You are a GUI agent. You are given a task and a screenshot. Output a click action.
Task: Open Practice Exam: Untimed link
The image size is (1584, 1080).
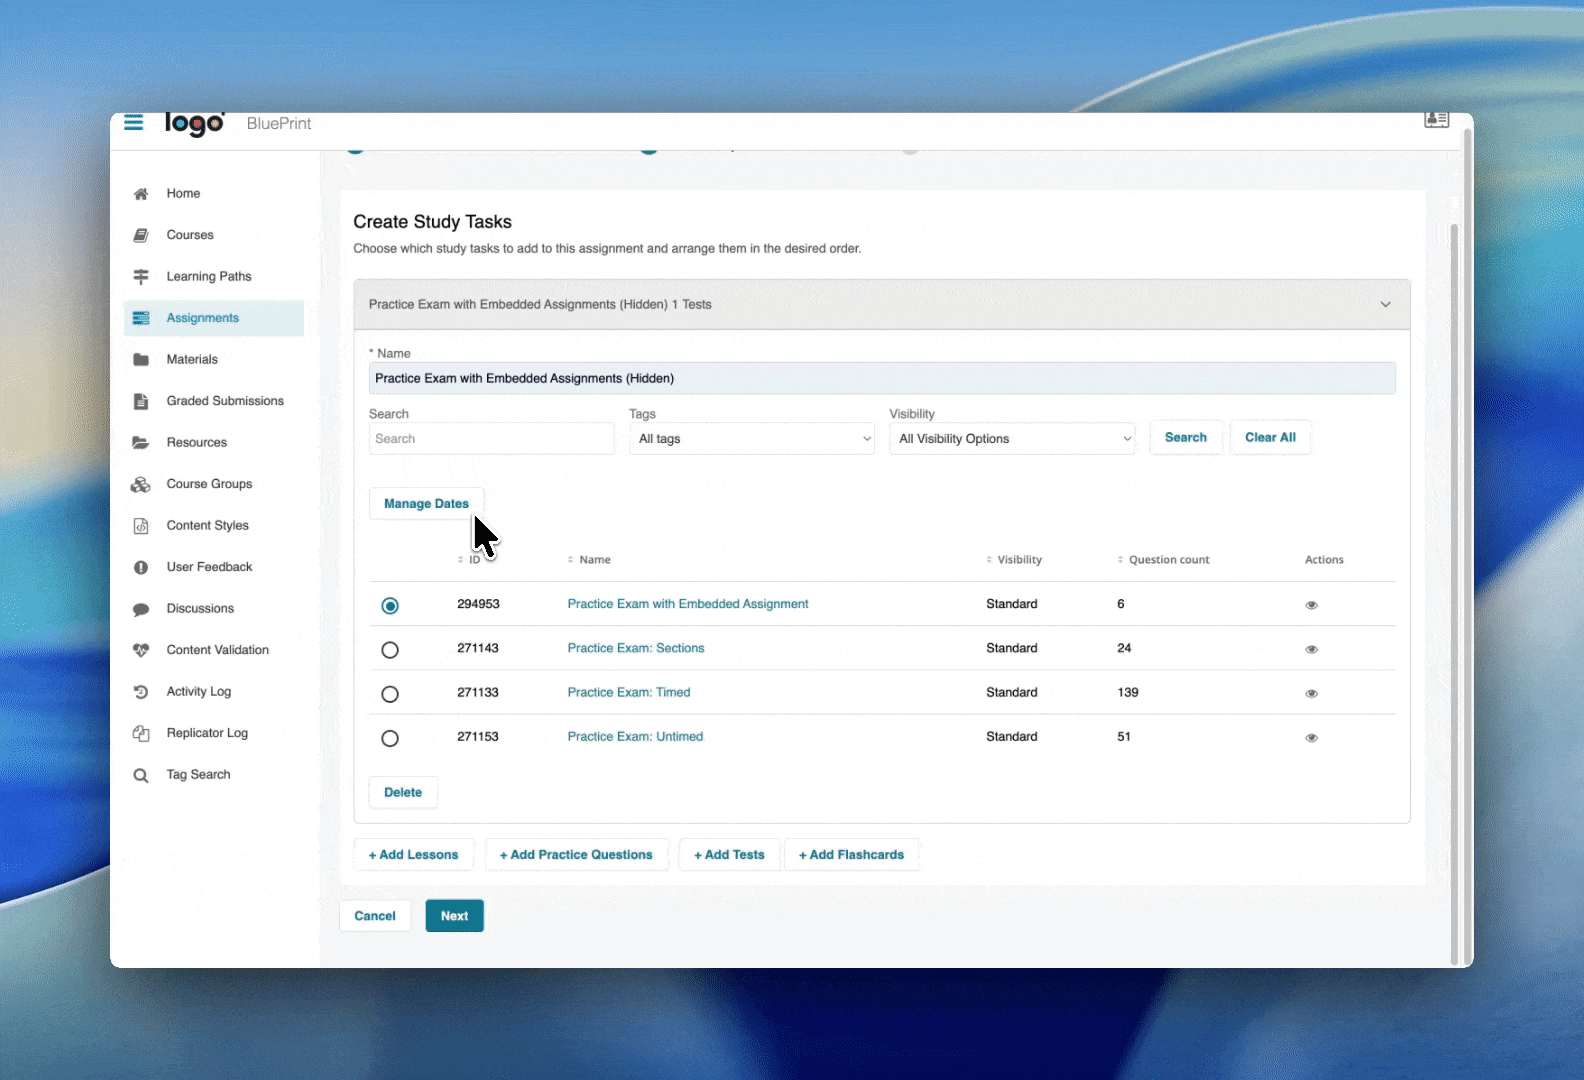click(x=635, y=736)
